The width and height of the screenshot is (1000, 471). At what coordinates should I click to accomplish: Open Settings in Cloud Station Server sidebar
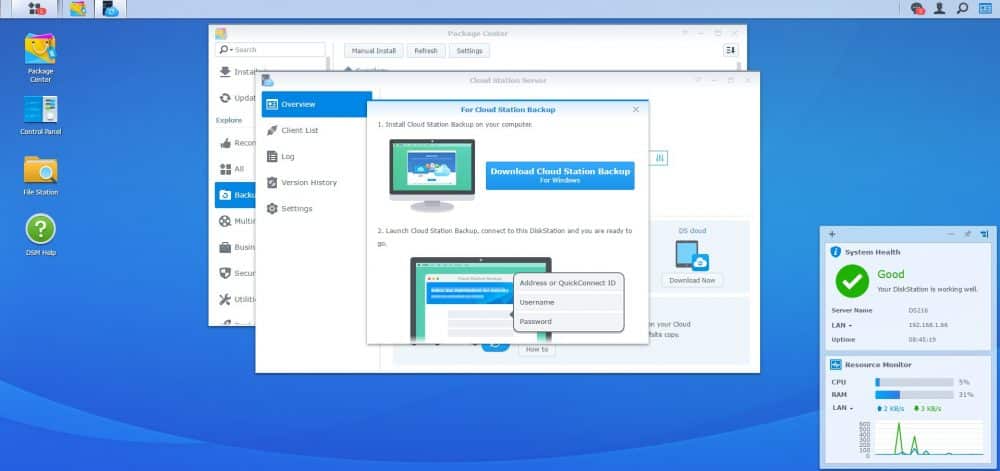(x=316, y=208)
